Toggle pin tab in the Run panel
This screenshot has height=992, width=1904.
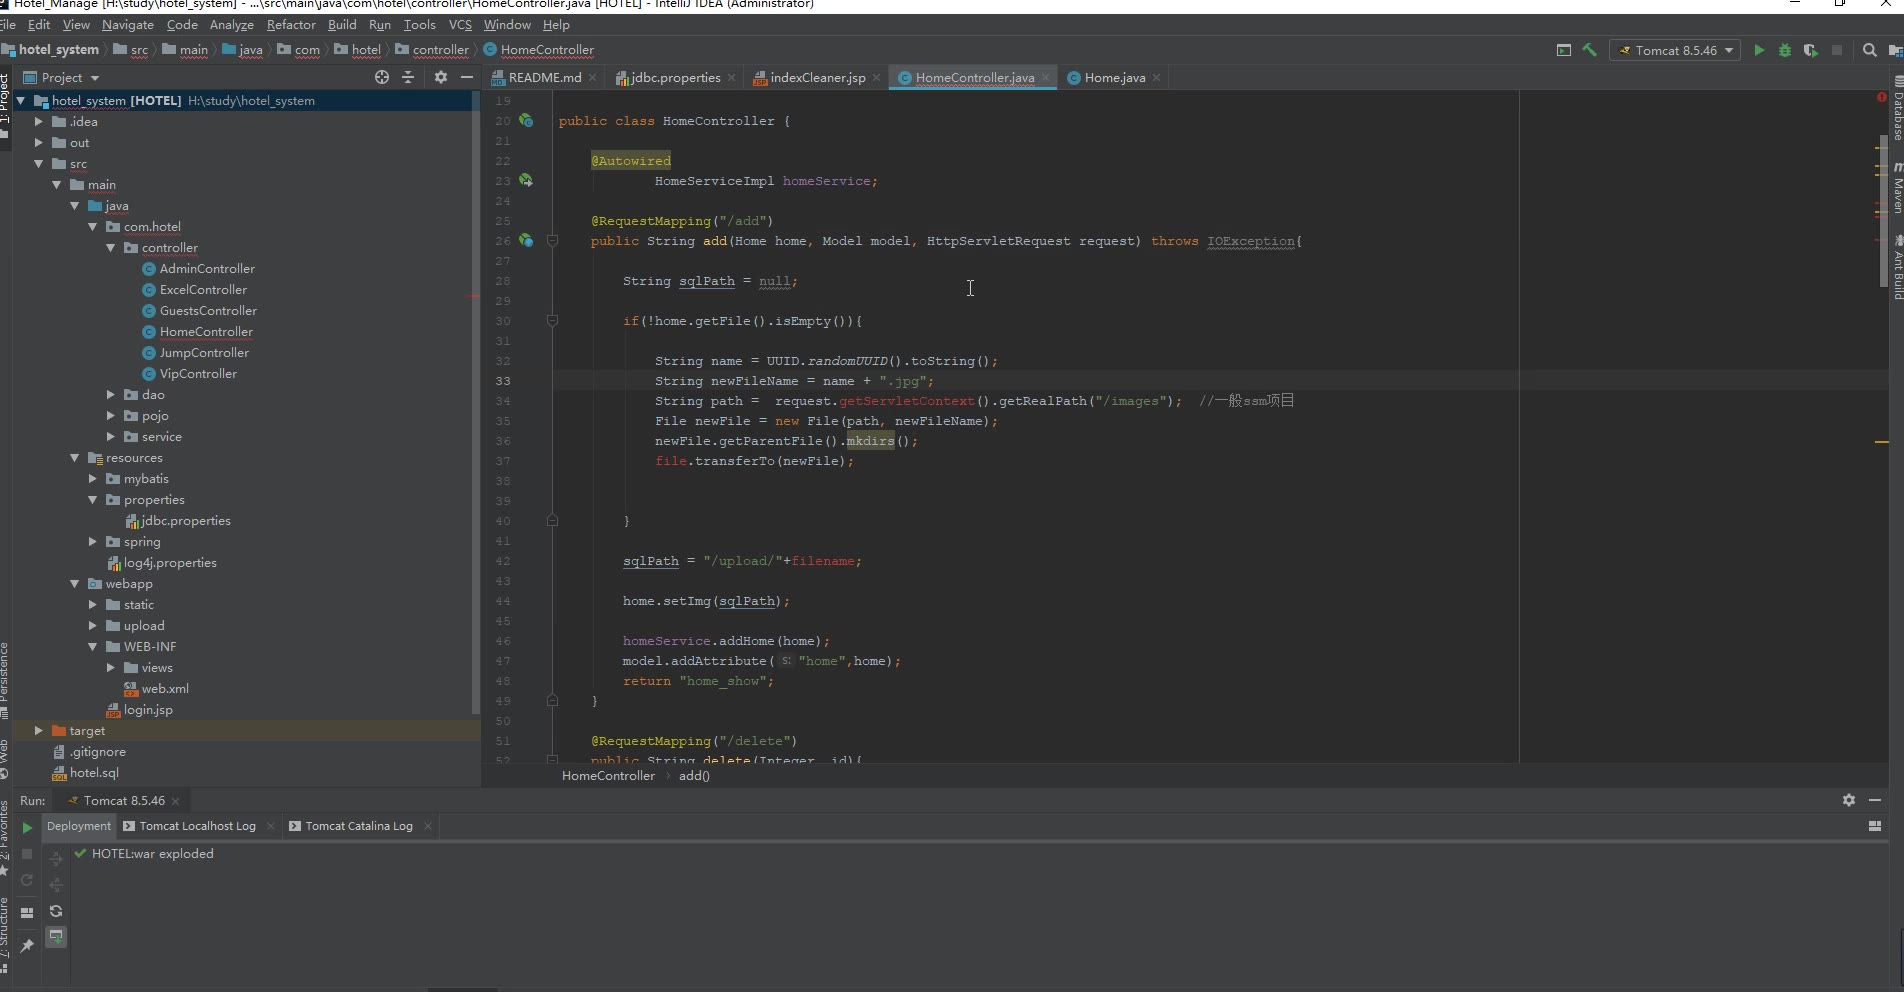pos(27,945)
